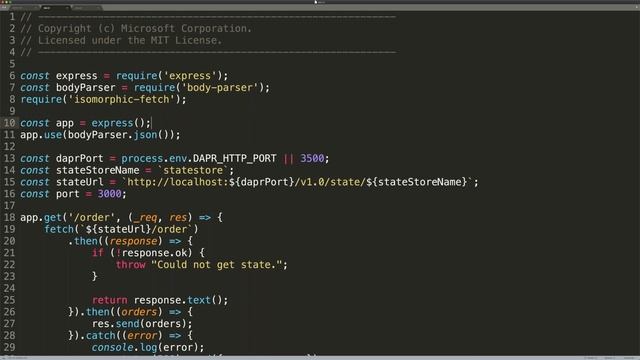This screenshot has width=640, height=360.
Task: Click the app.use(bodyParser.json()) statement
Action: point(100,135)
